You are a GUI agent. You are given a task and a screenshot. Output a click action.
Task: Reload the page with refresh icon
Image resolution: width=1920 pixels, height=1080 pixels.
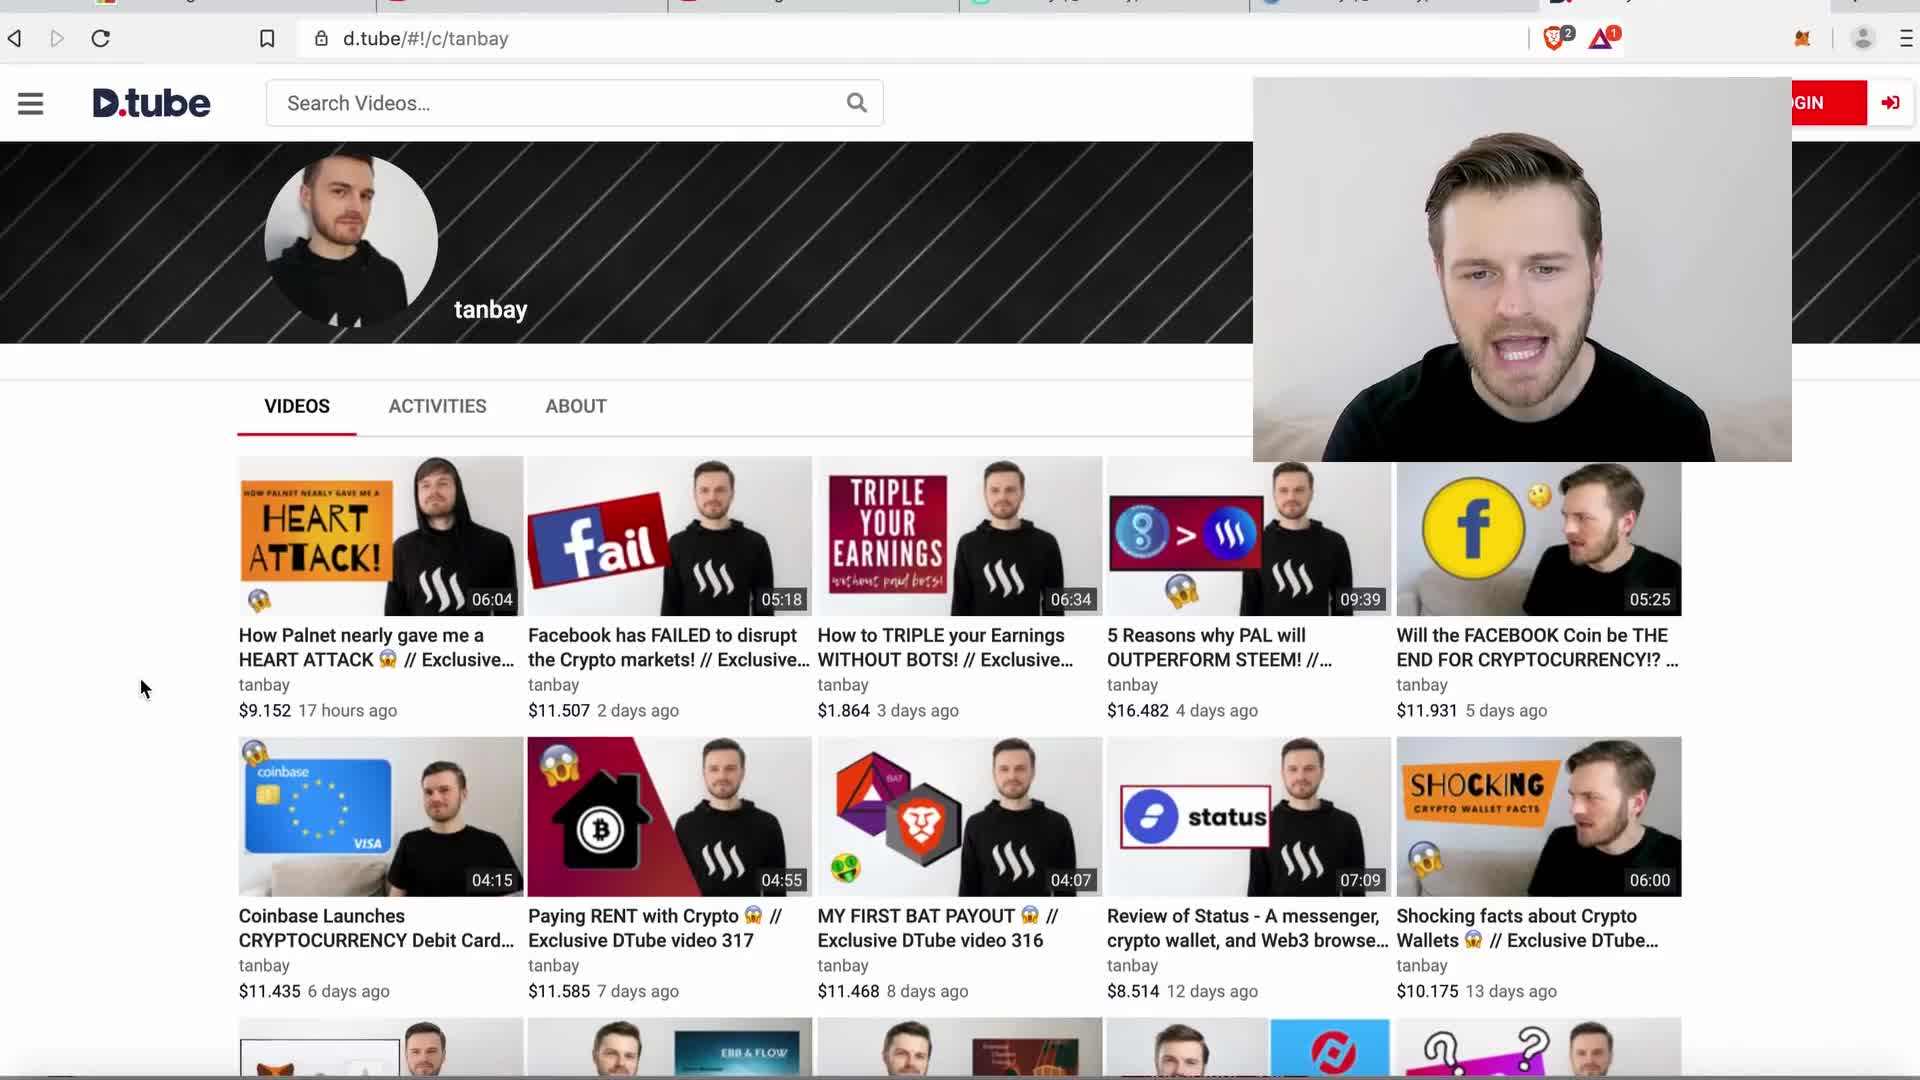point(100,38)
